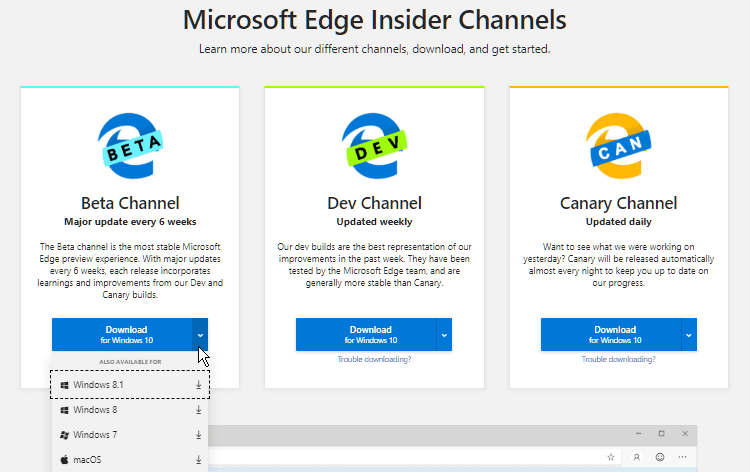750x472 pixels.
Task: Close the preview browser window
Action: [x=685, y=433]
